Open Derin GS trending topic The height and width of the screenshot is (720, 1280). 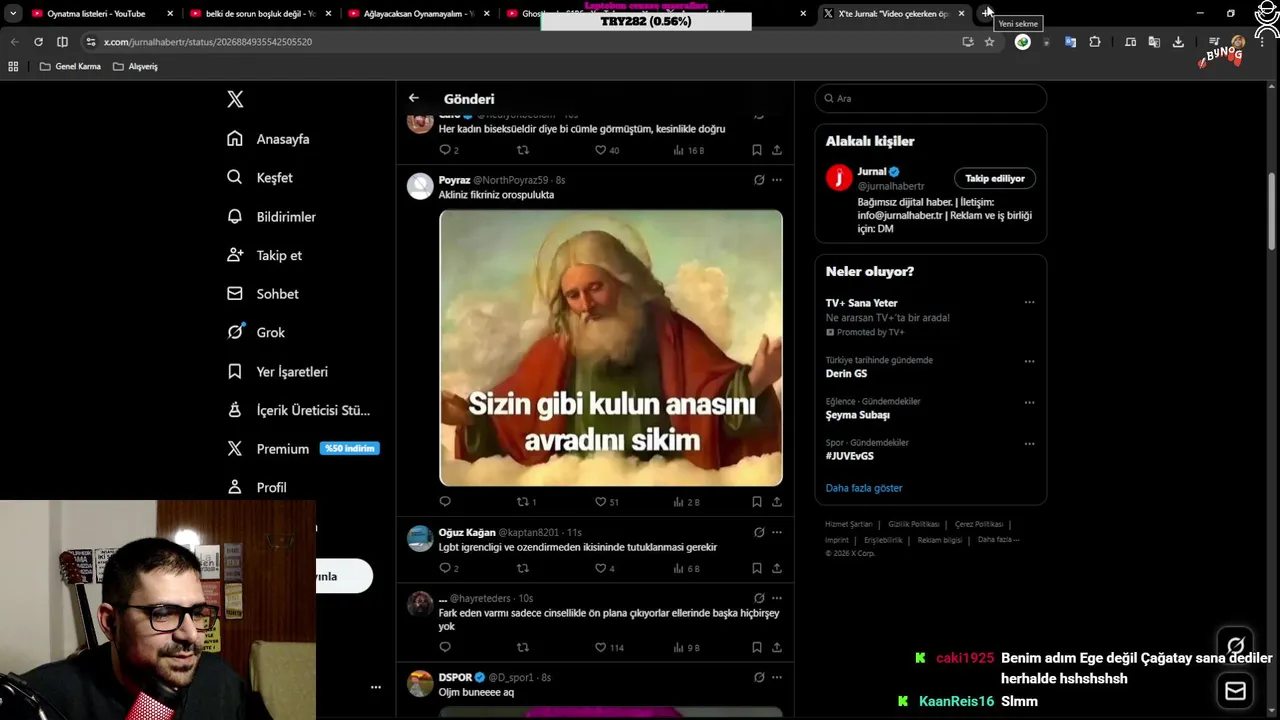pos(846,374)
